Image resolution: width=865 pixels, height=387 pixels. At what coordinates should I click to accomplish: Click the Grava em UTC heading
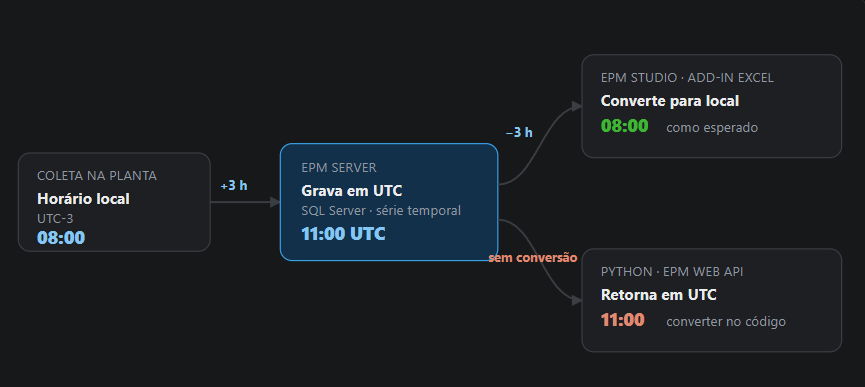click(351, 191)
